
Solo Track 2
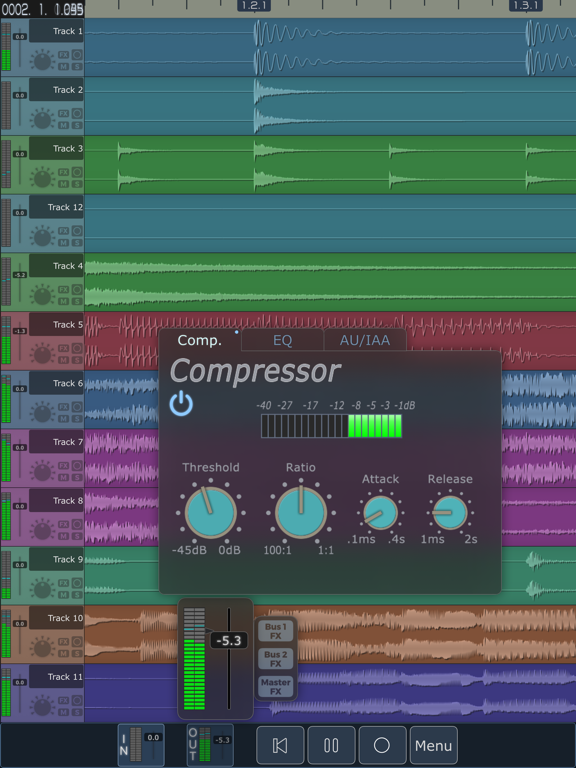point(77,125)
